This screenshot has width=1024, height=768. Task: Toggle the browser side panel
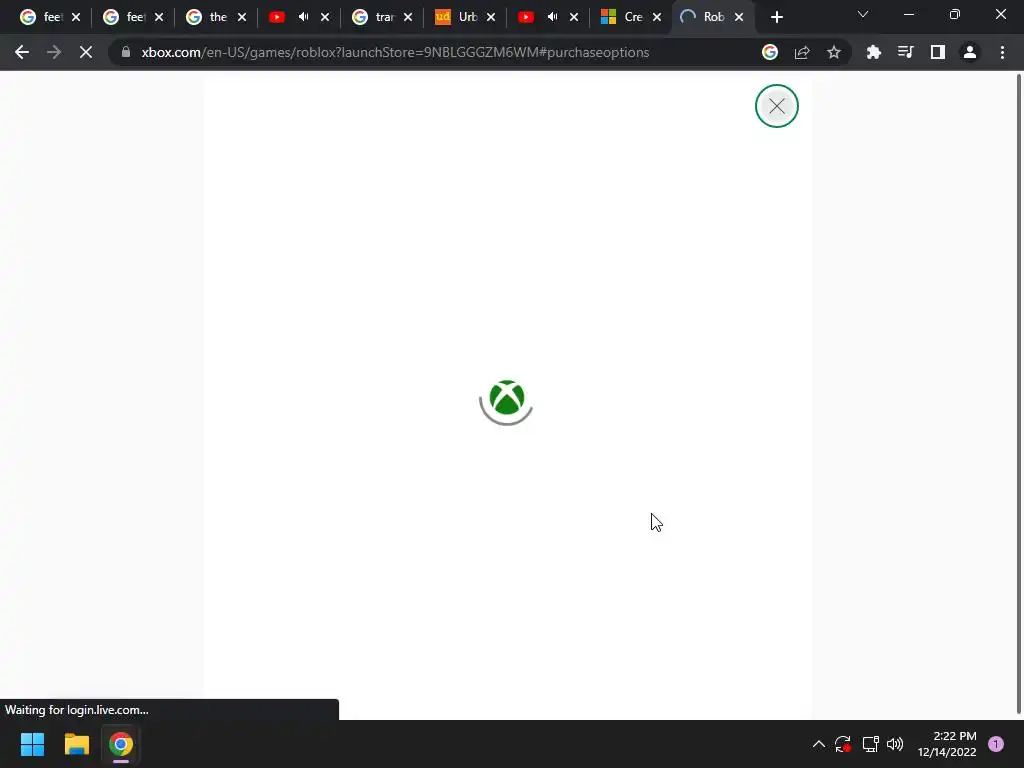(x=938, y=52)
